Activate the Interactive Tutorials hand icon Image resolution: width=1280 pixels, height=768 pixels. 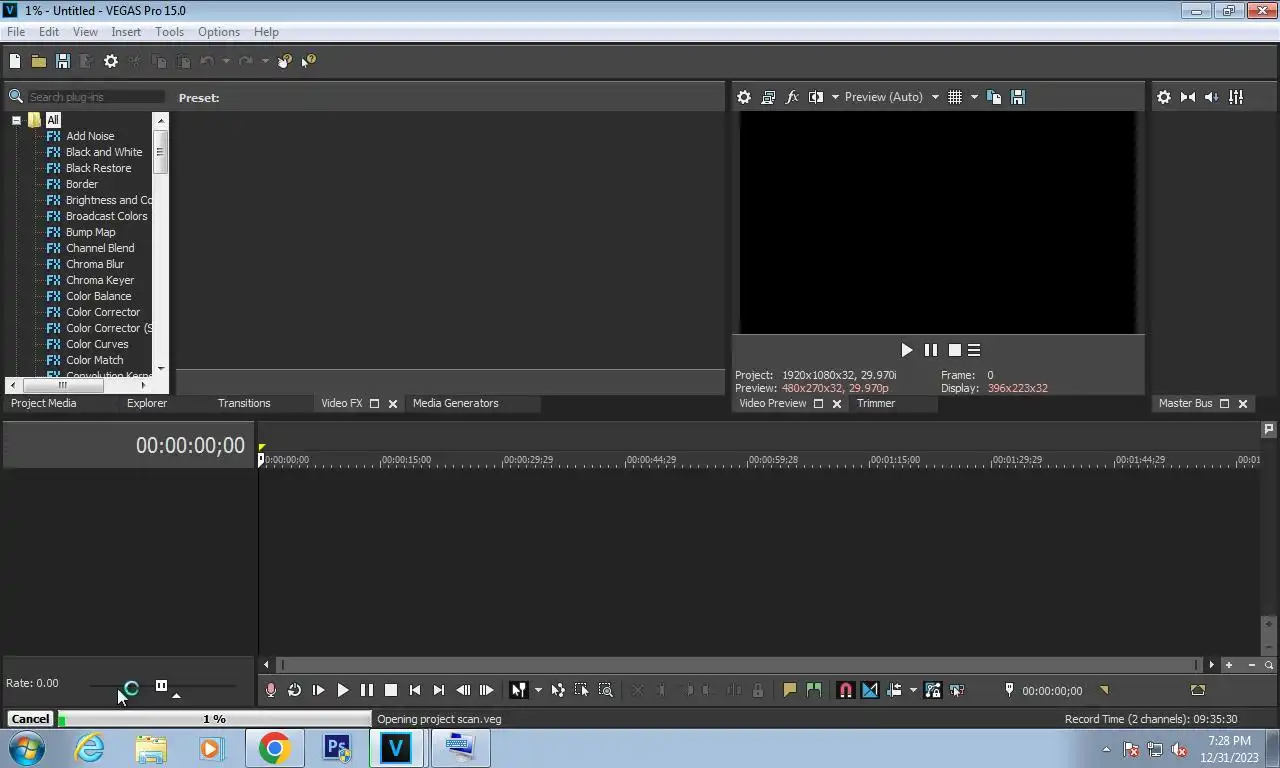(x=285, y=61)
